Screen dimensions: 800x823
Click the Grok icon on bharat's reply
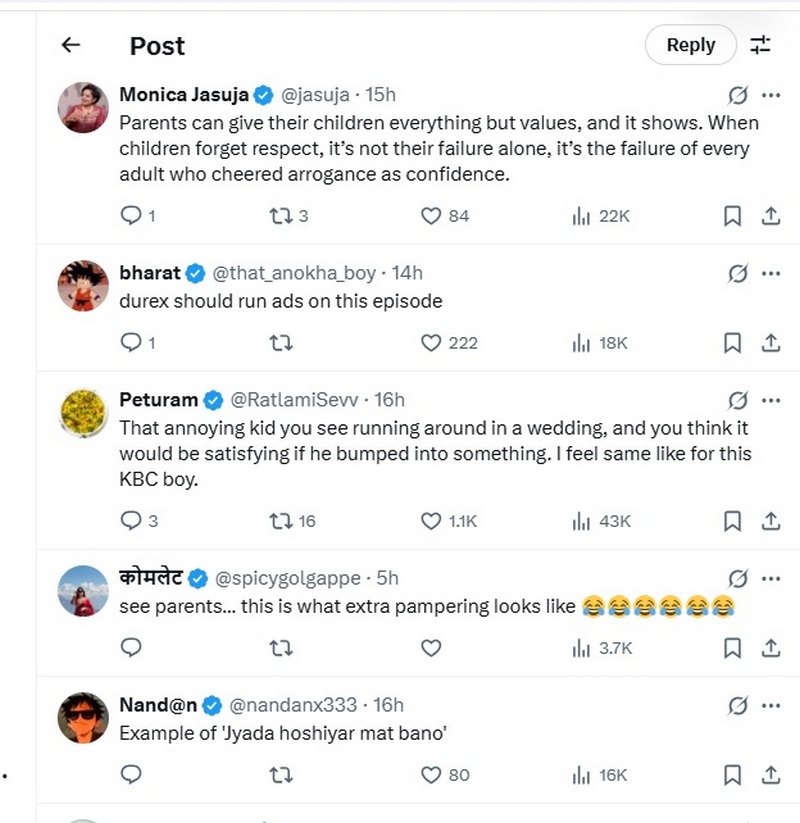coord(738,273)
